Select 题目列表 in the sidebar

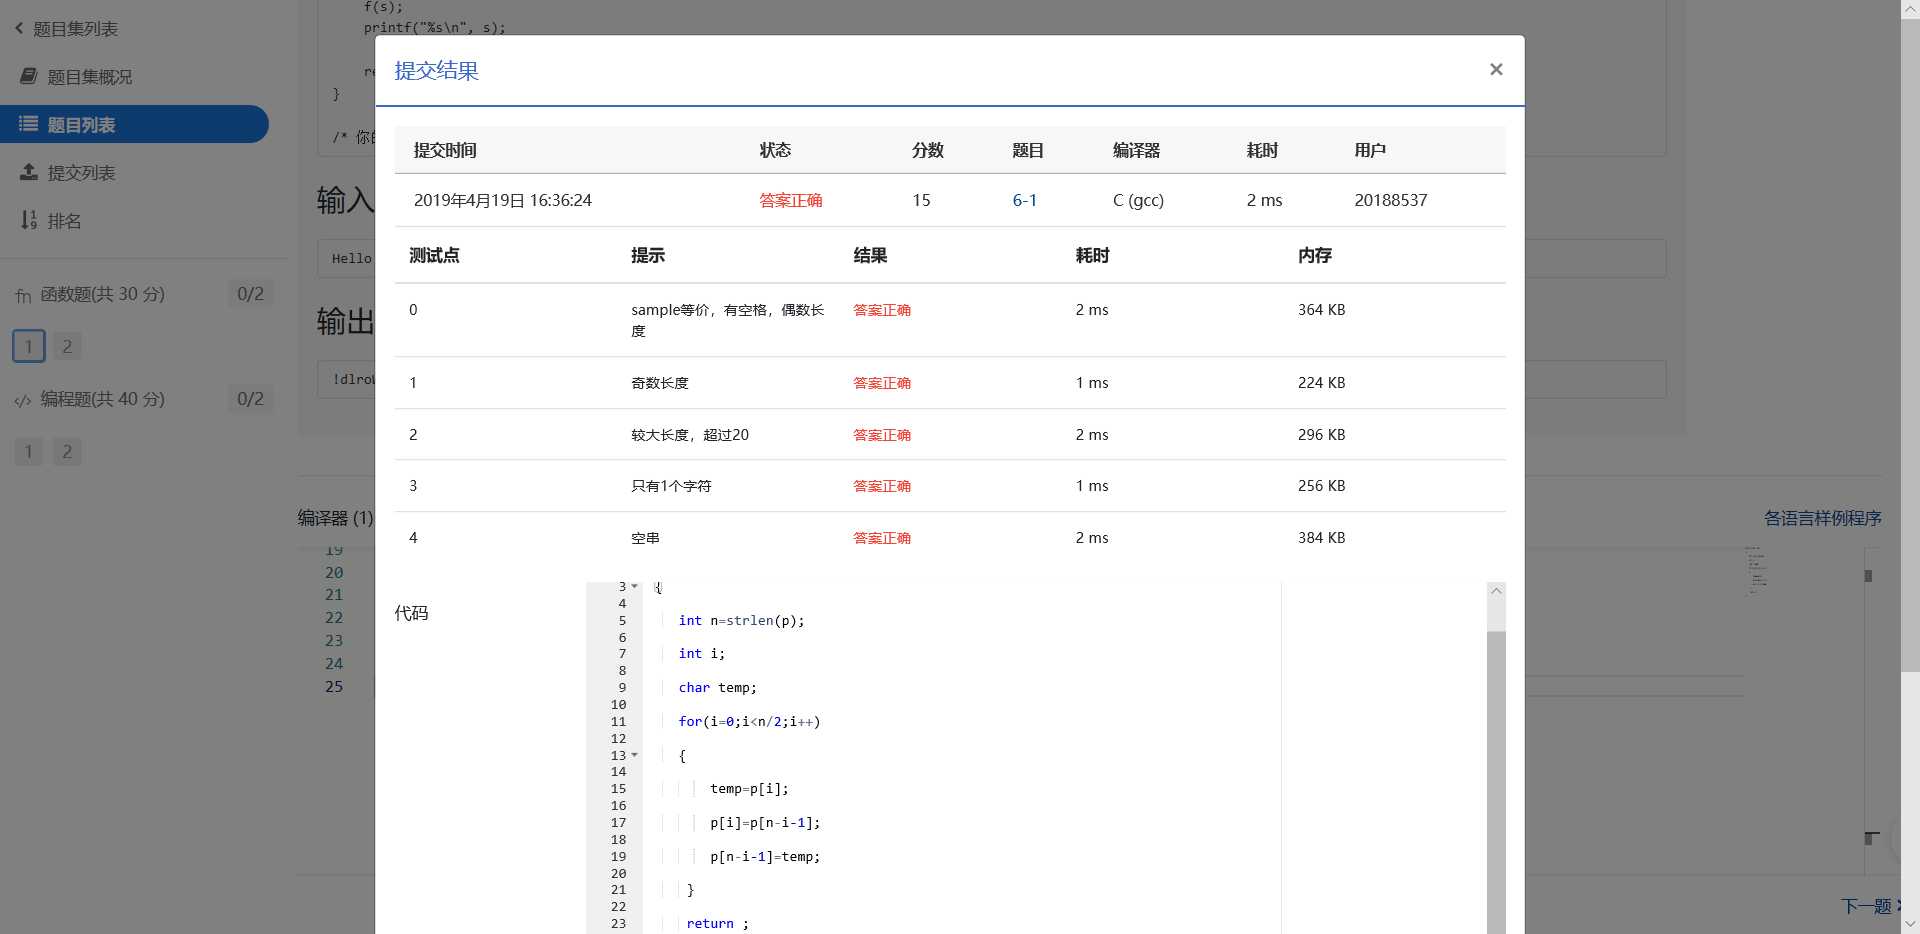click(x=134, y=124)
